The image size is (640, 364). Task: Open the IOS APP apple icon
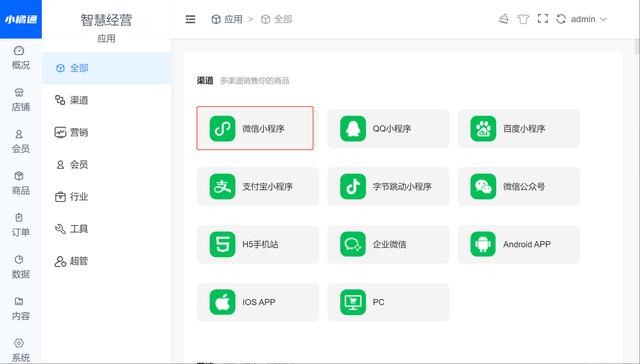click(222, 302)
